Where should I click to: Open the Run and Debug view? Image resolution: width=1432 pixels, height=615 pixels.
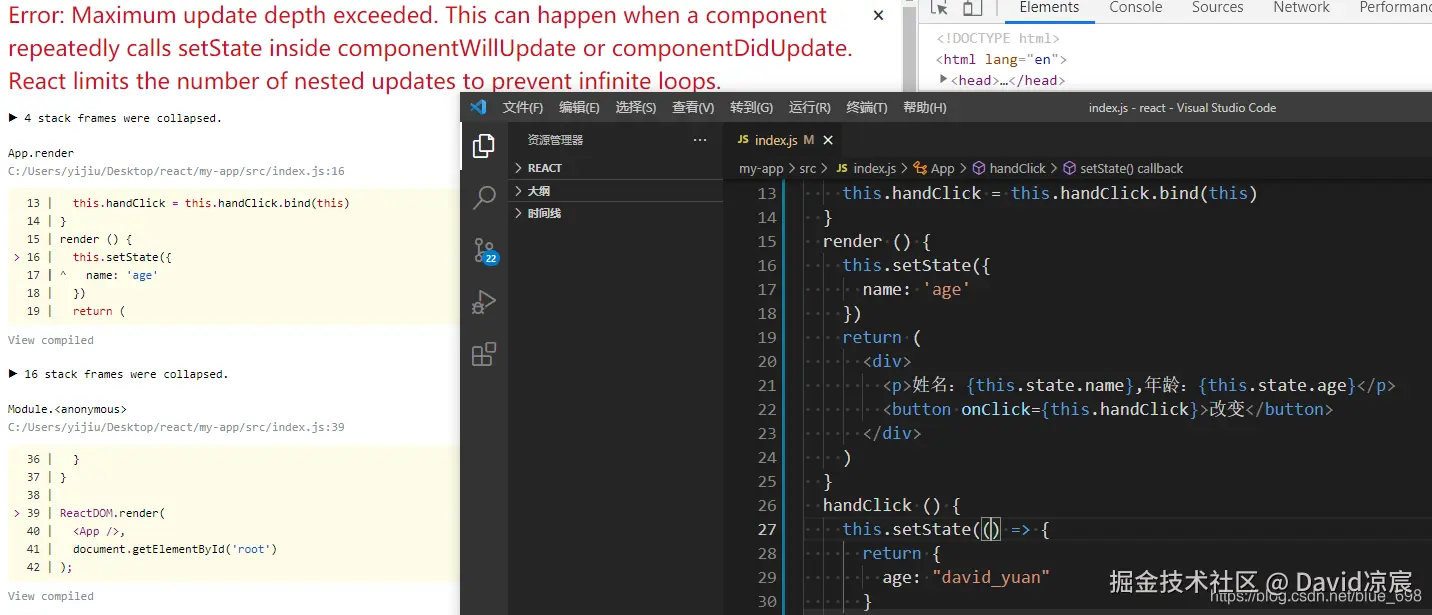[x=484, y=302]
